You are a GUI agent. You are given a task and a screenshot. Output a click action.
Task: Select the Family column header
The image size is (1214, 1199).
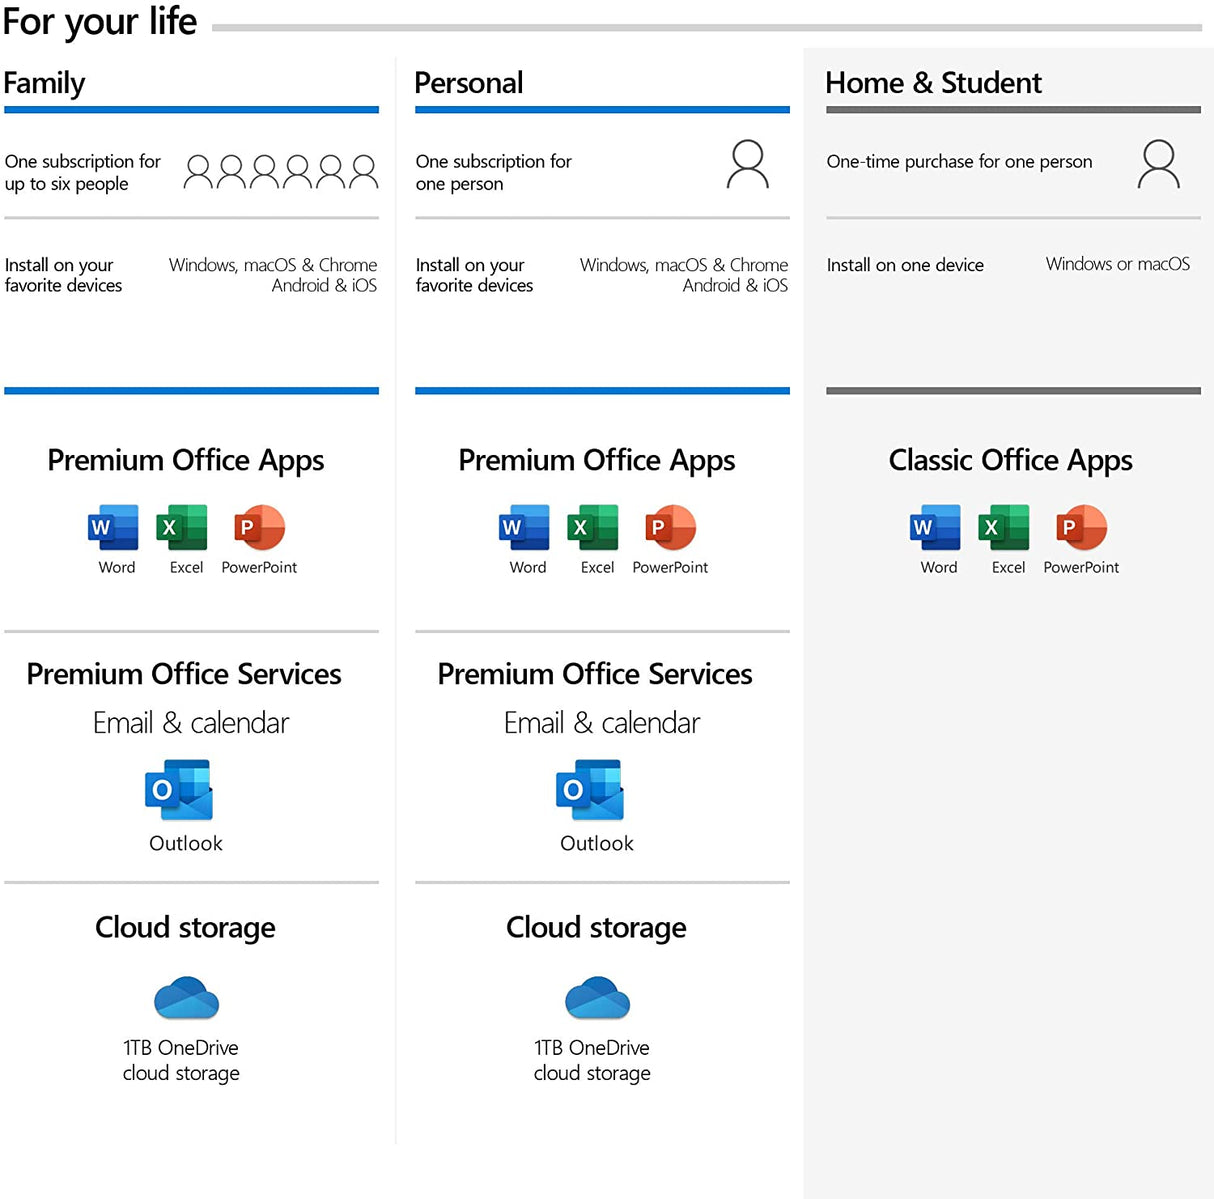[x=44, y=83]
